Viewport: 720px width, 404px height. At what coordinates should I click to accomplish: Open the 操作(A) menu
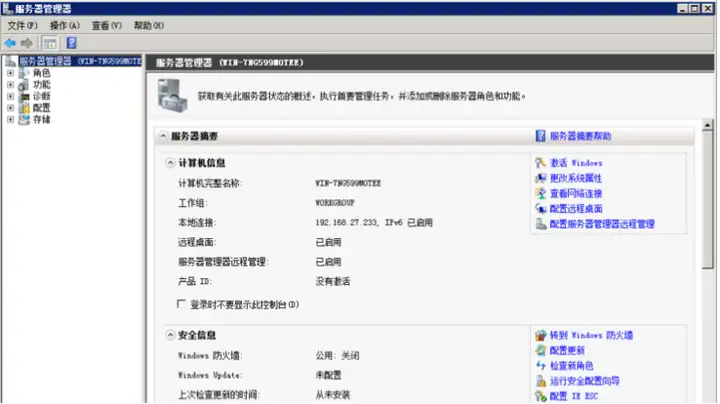tap(65, 26)
